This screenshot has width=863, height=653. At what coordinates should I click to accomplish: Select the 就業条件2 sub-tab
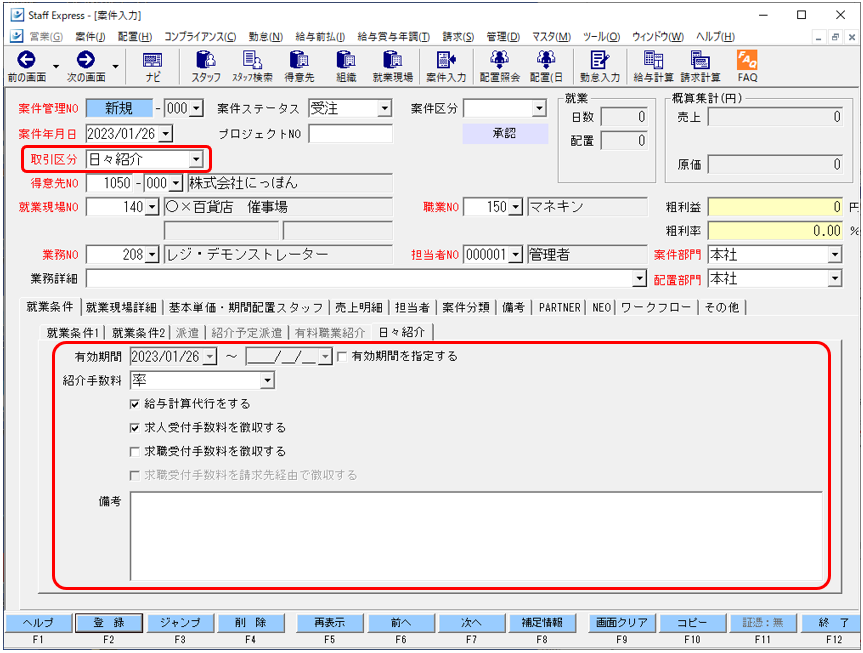[x=138, y=333]
